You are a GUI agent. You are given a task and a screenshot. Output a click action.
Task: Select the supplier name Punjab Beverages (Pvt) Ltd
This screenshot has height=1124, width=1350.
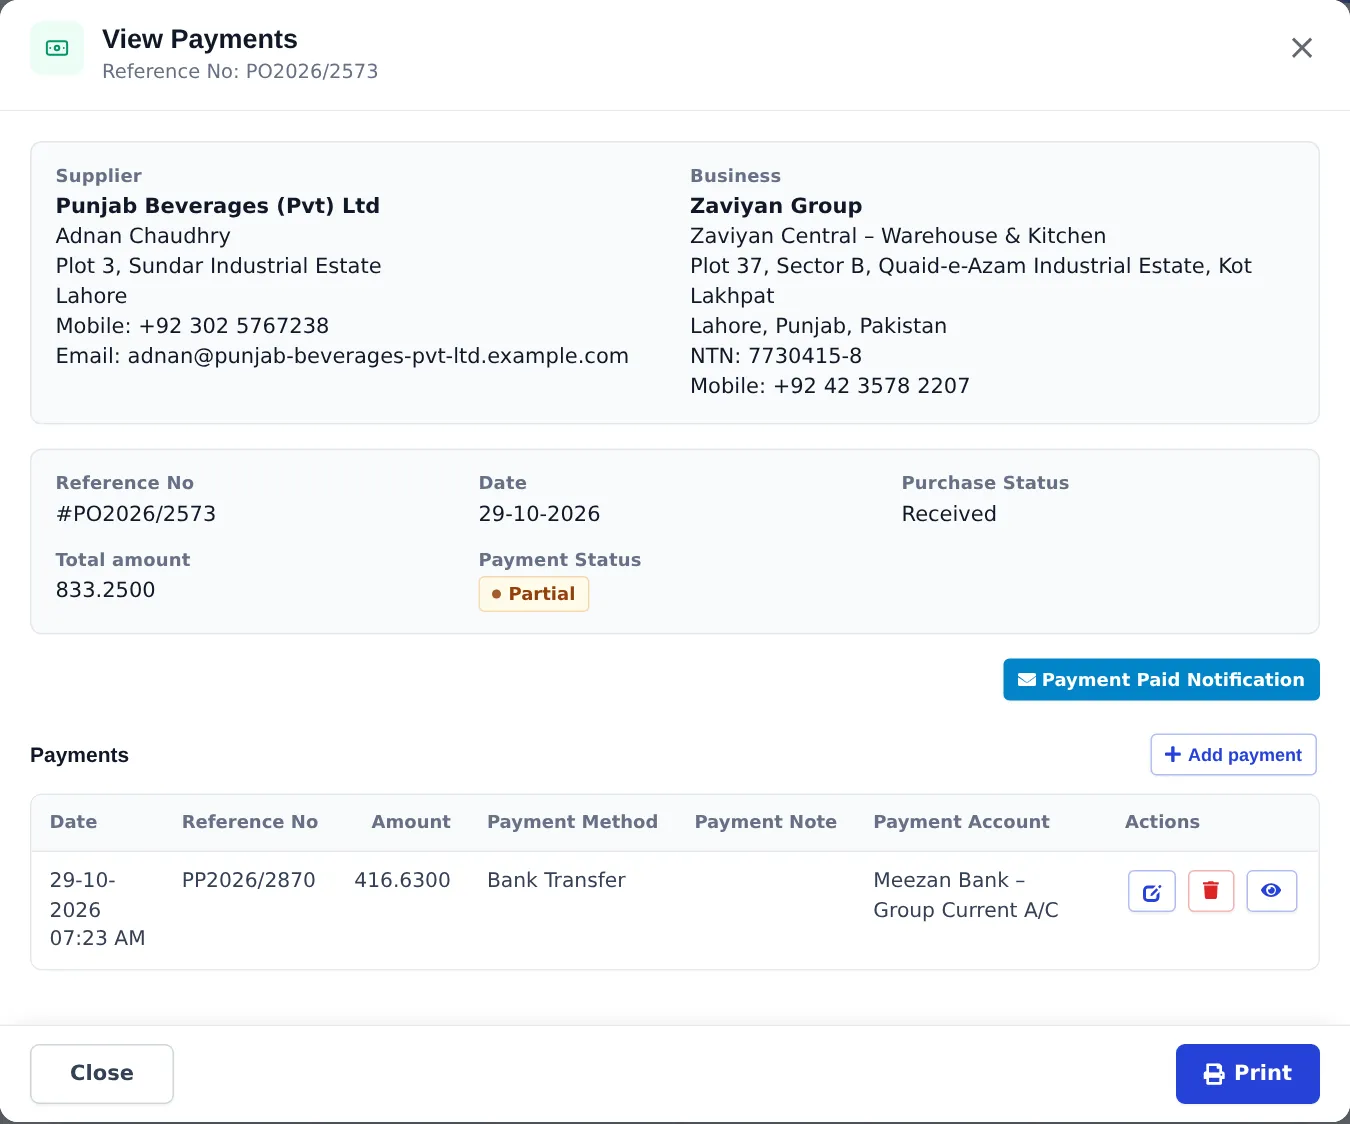(x=218, y=206)
